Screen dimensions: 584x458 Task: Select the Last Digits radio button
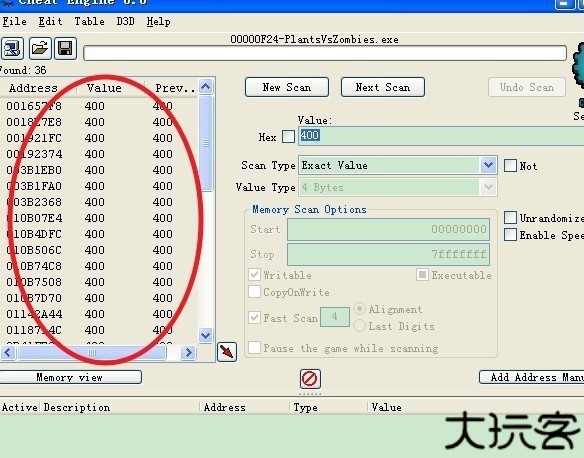(x=359, y=326)
